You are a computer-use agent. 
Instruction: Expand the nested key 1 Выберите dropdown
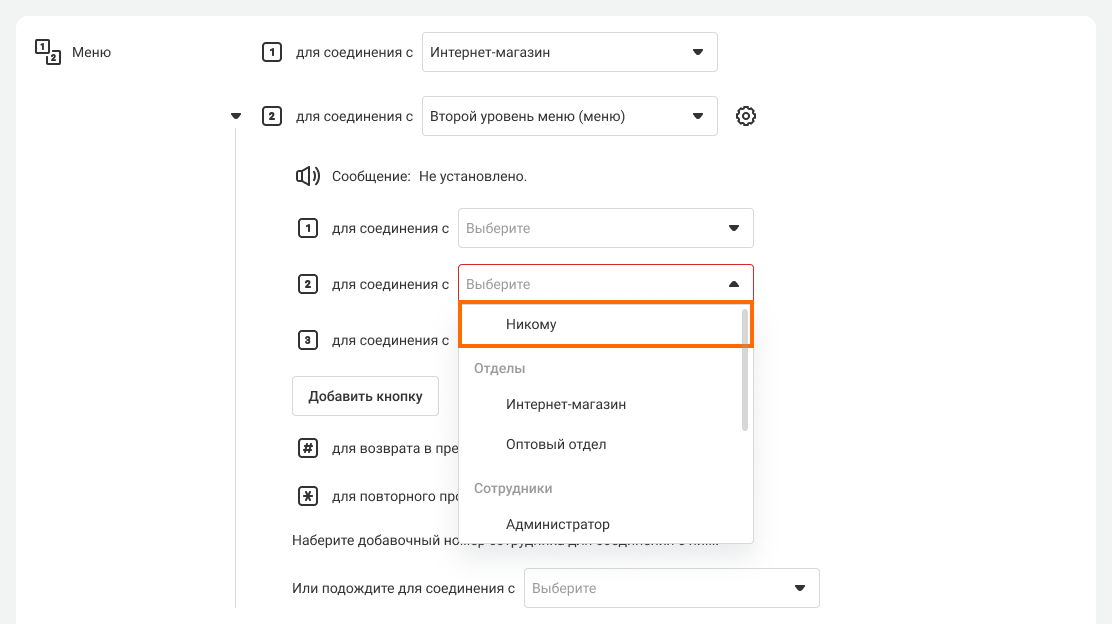coord(605,228)
